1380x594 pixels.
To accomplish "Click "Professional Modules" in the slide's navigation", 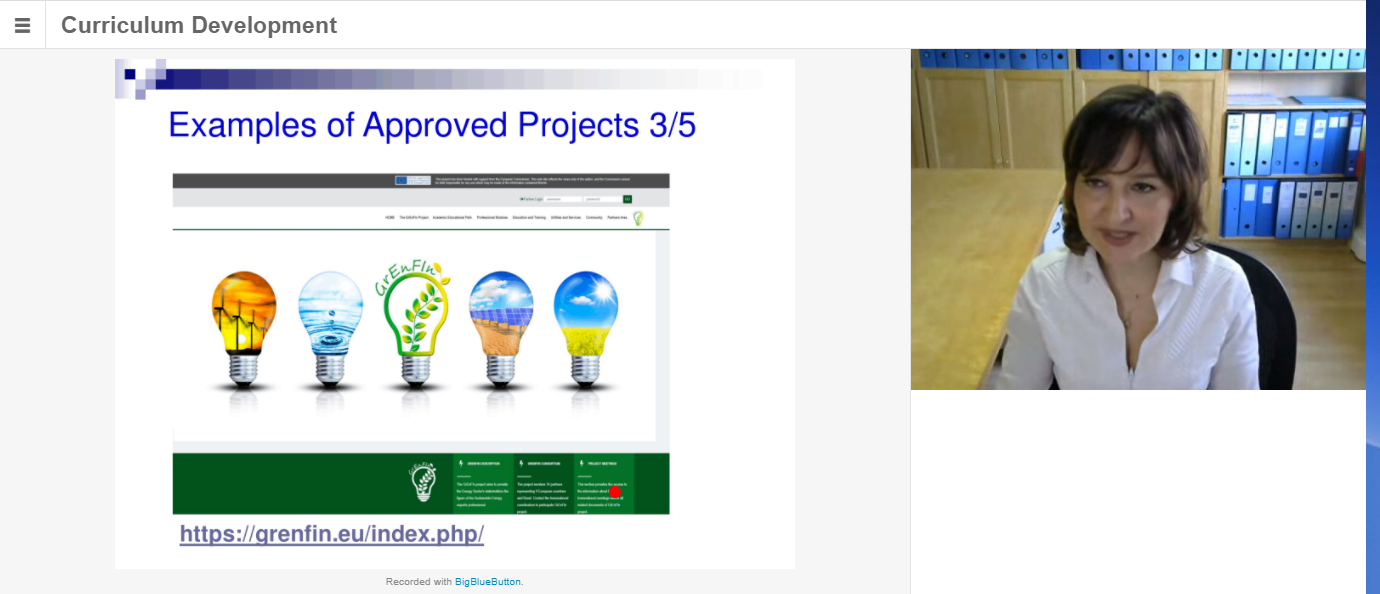I will click(x=492, y=217).
